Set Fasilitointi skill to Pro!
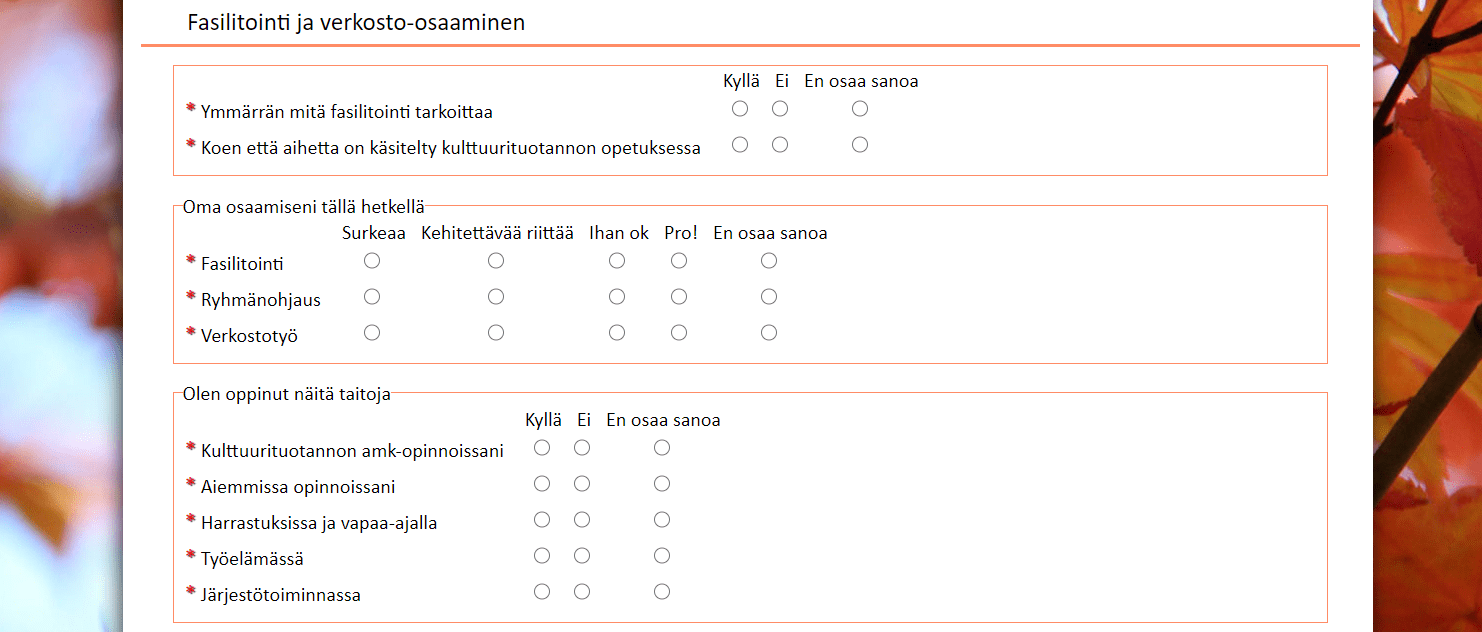Image resolution: width=1482 pixels, height=632 pixels. tap(679, 261)
